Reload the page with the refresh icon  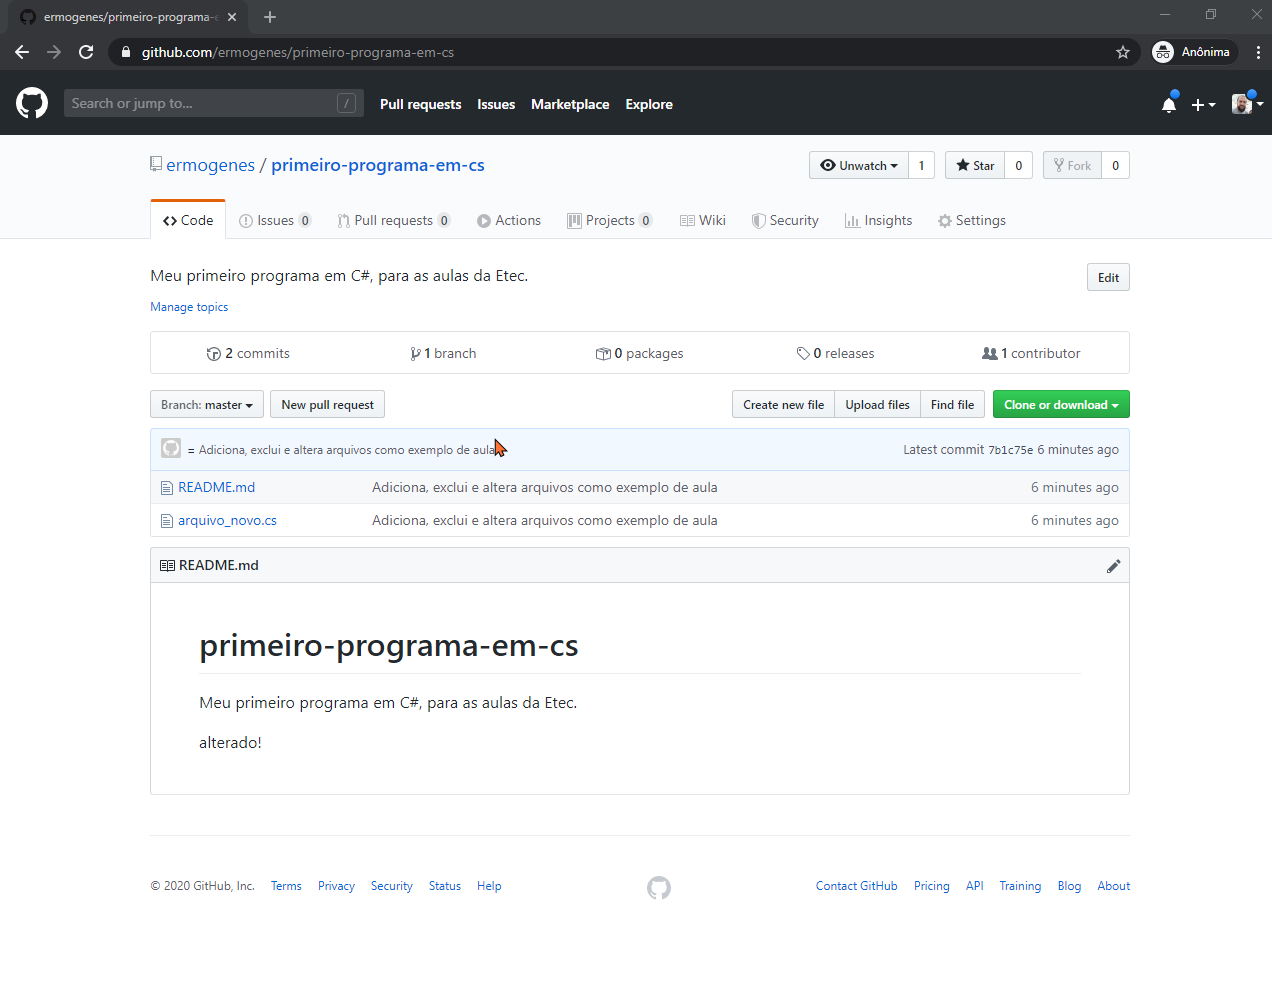[86, 52]
